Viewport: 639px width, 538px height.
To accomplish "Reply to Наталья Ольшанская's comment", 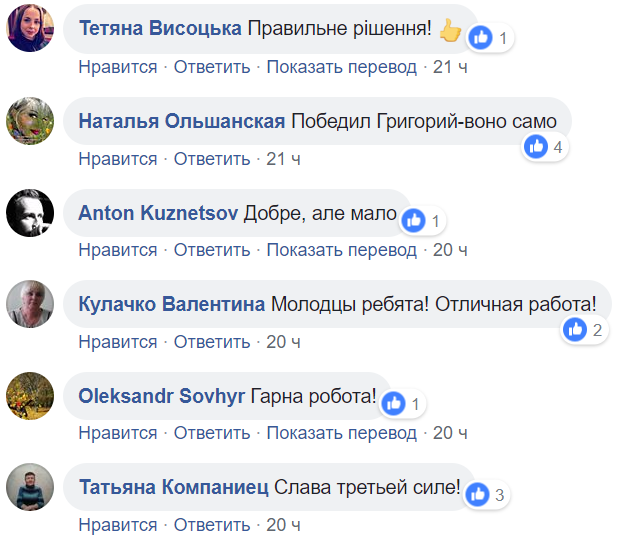I will [211, 159].
